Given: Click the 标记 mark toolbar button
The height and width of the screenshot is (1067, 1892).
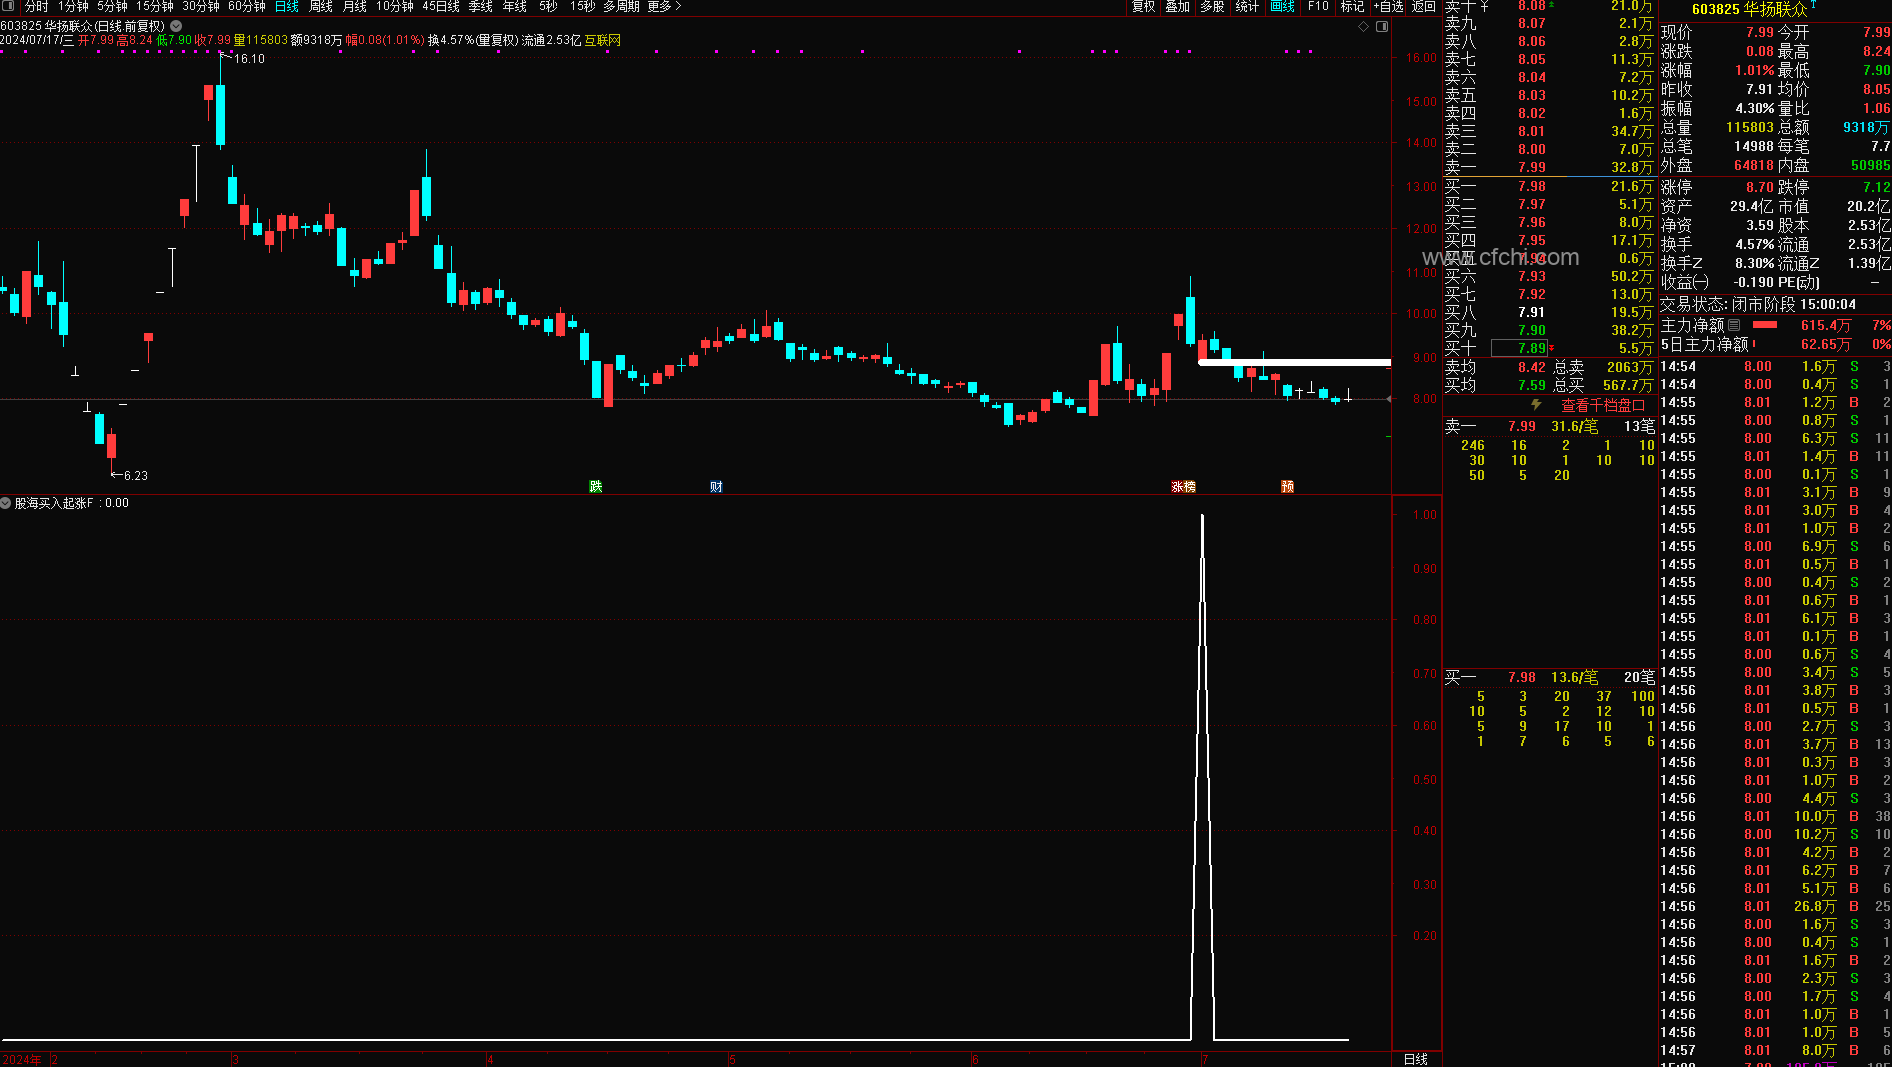Looking at the screenshot, I should tap(1353, 6).
